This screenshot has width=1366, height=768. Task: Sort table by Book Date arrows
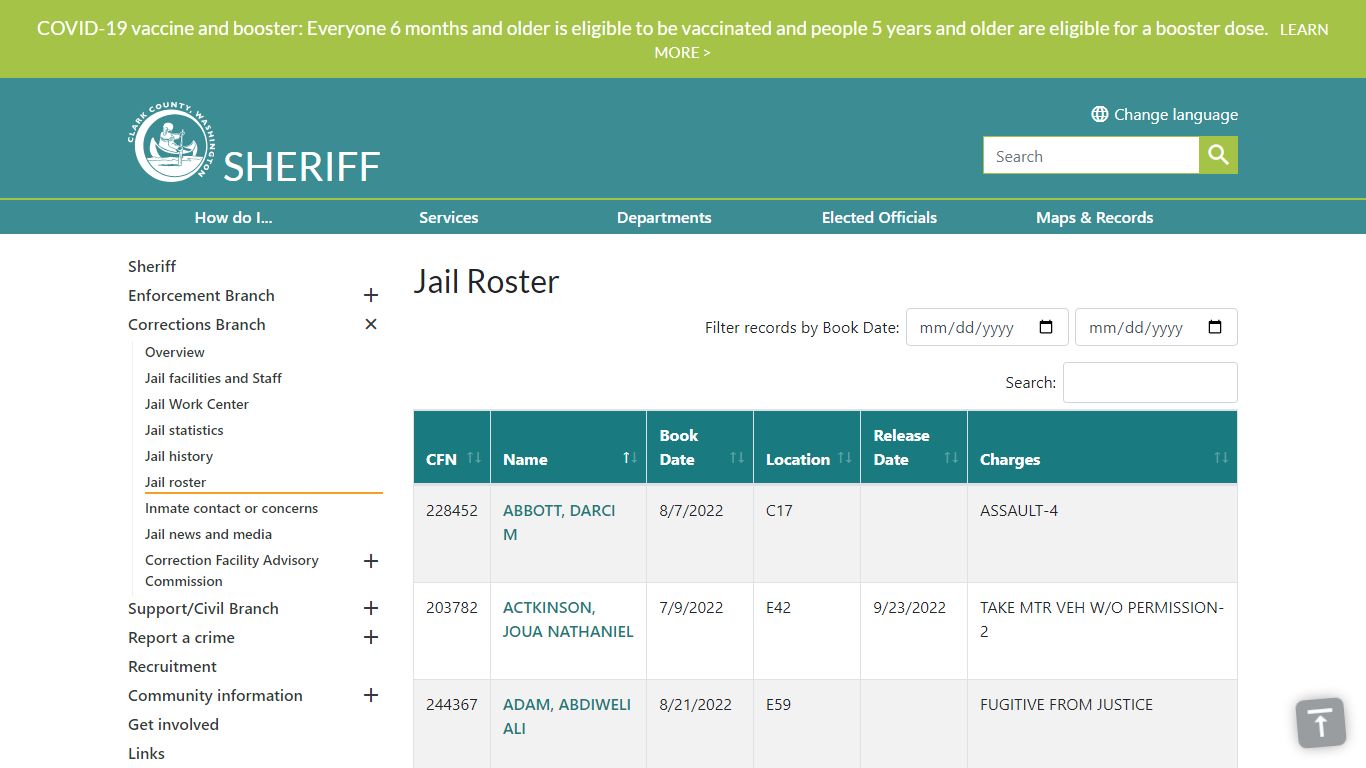pyautogui.click(x=737, y=458)
